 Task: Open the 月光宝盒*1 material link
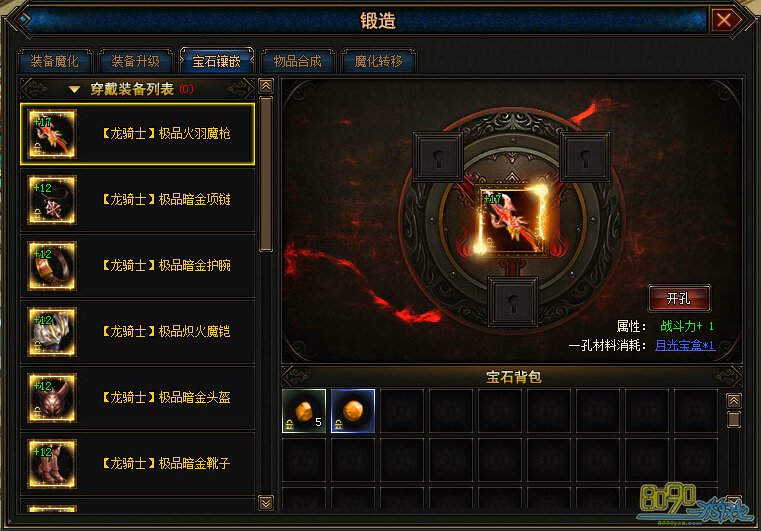685,345
